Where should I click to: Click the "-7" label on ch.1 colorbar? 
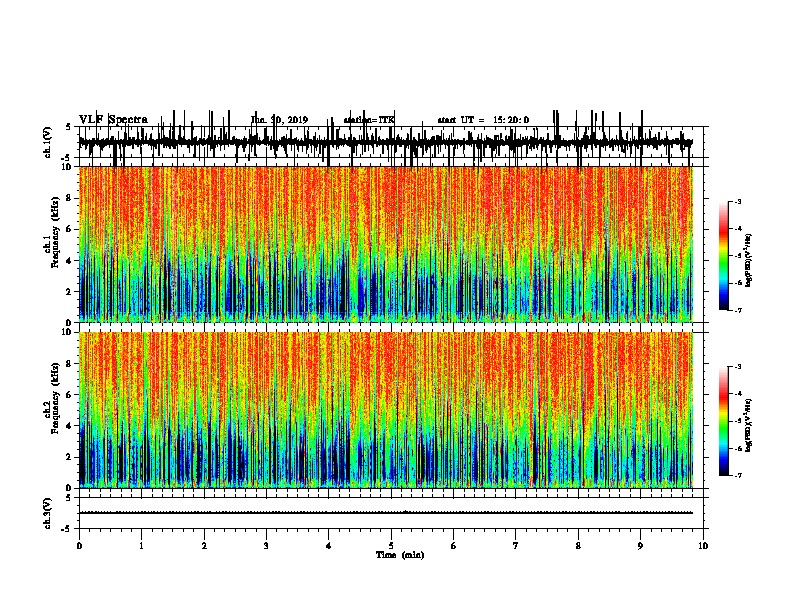(737, 310)
